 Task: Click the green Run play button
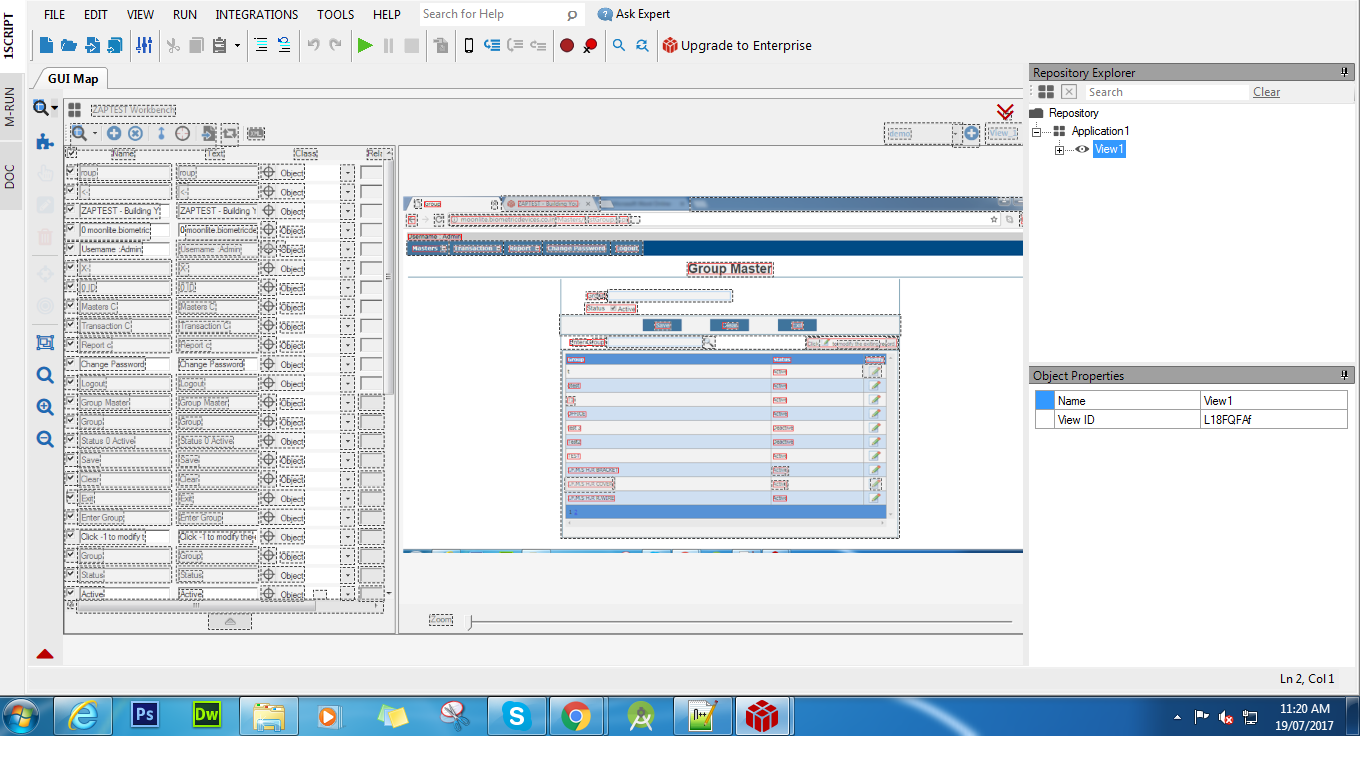tap(365, 45)
